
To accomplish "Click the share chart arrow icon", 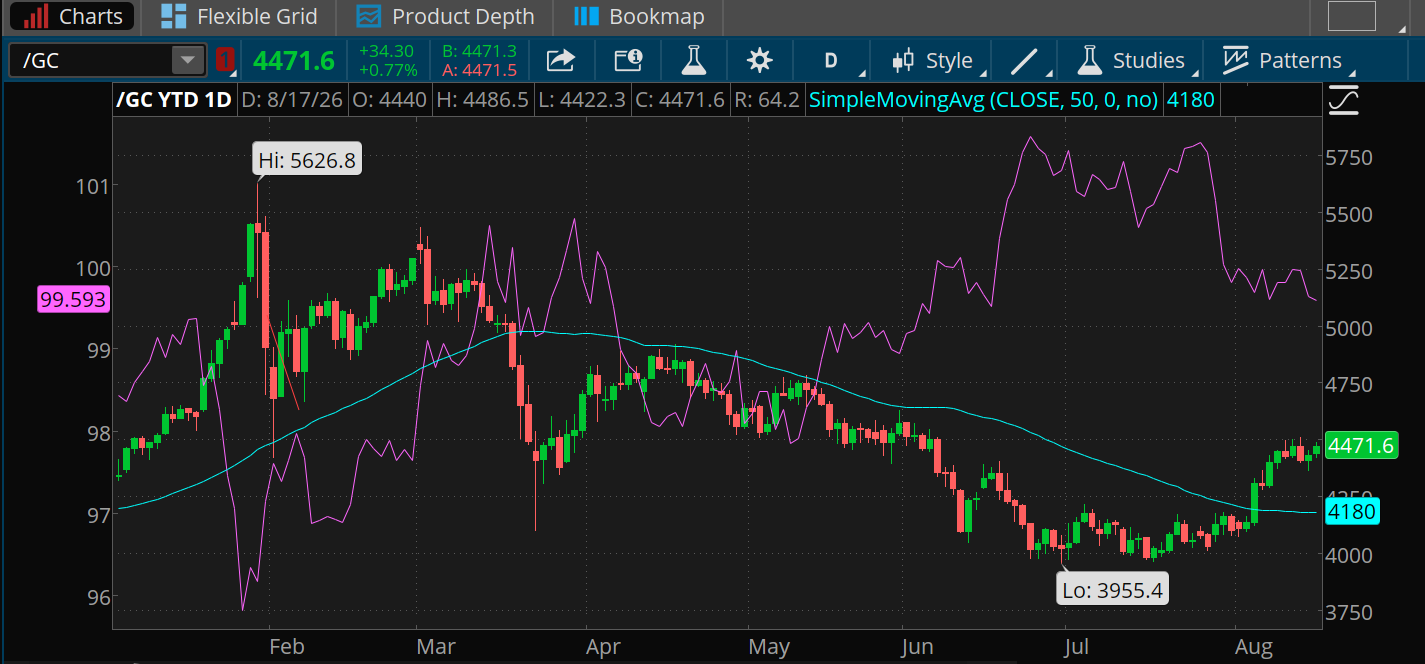I will [x=561, y=61].
